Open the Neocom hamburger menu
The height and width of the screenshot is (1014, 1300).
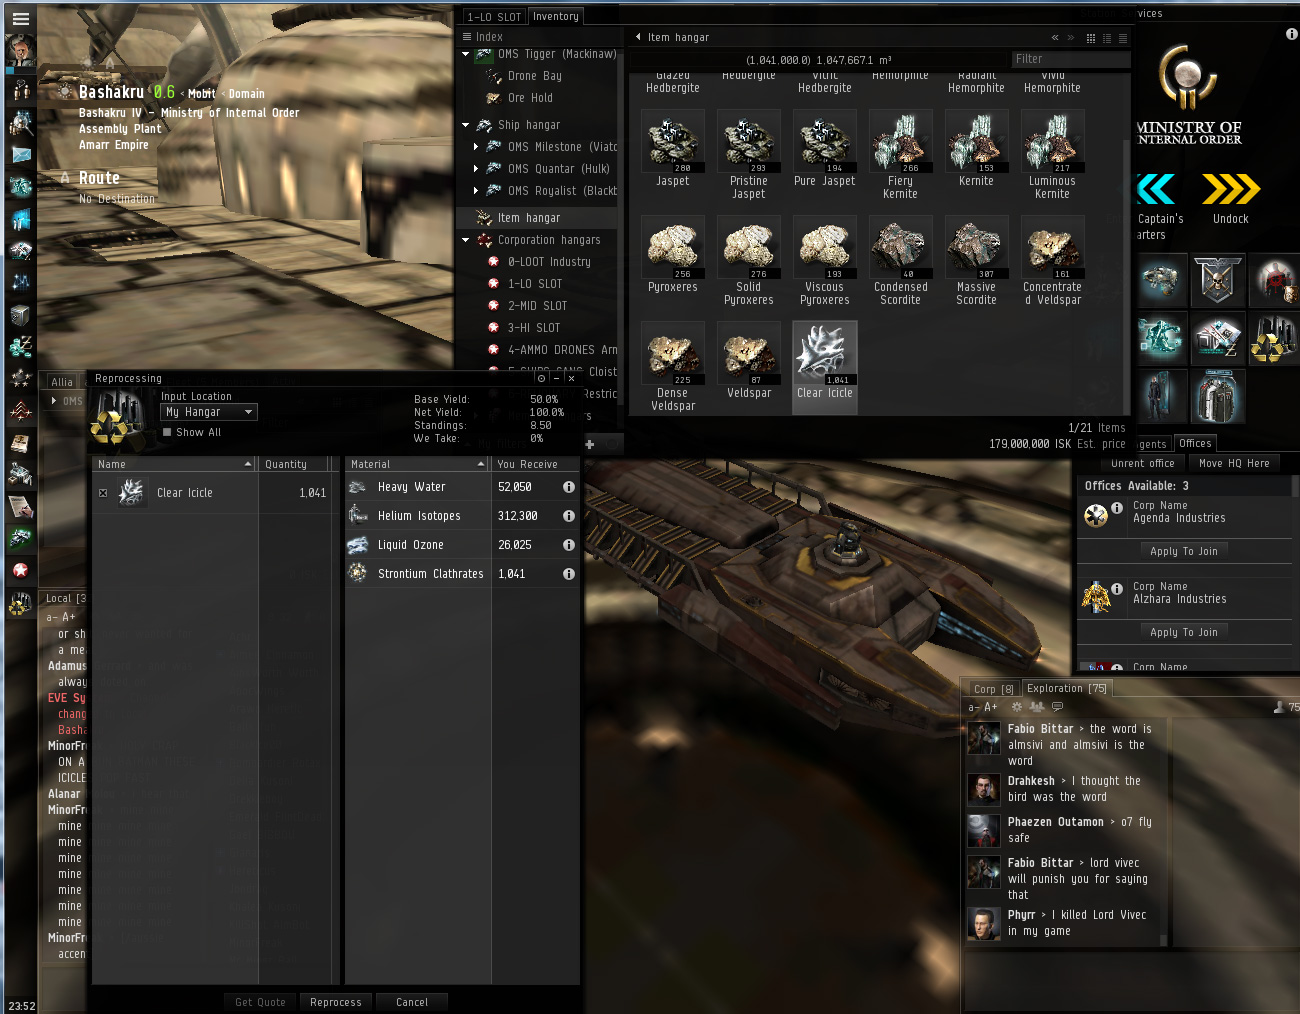(20, 18)
